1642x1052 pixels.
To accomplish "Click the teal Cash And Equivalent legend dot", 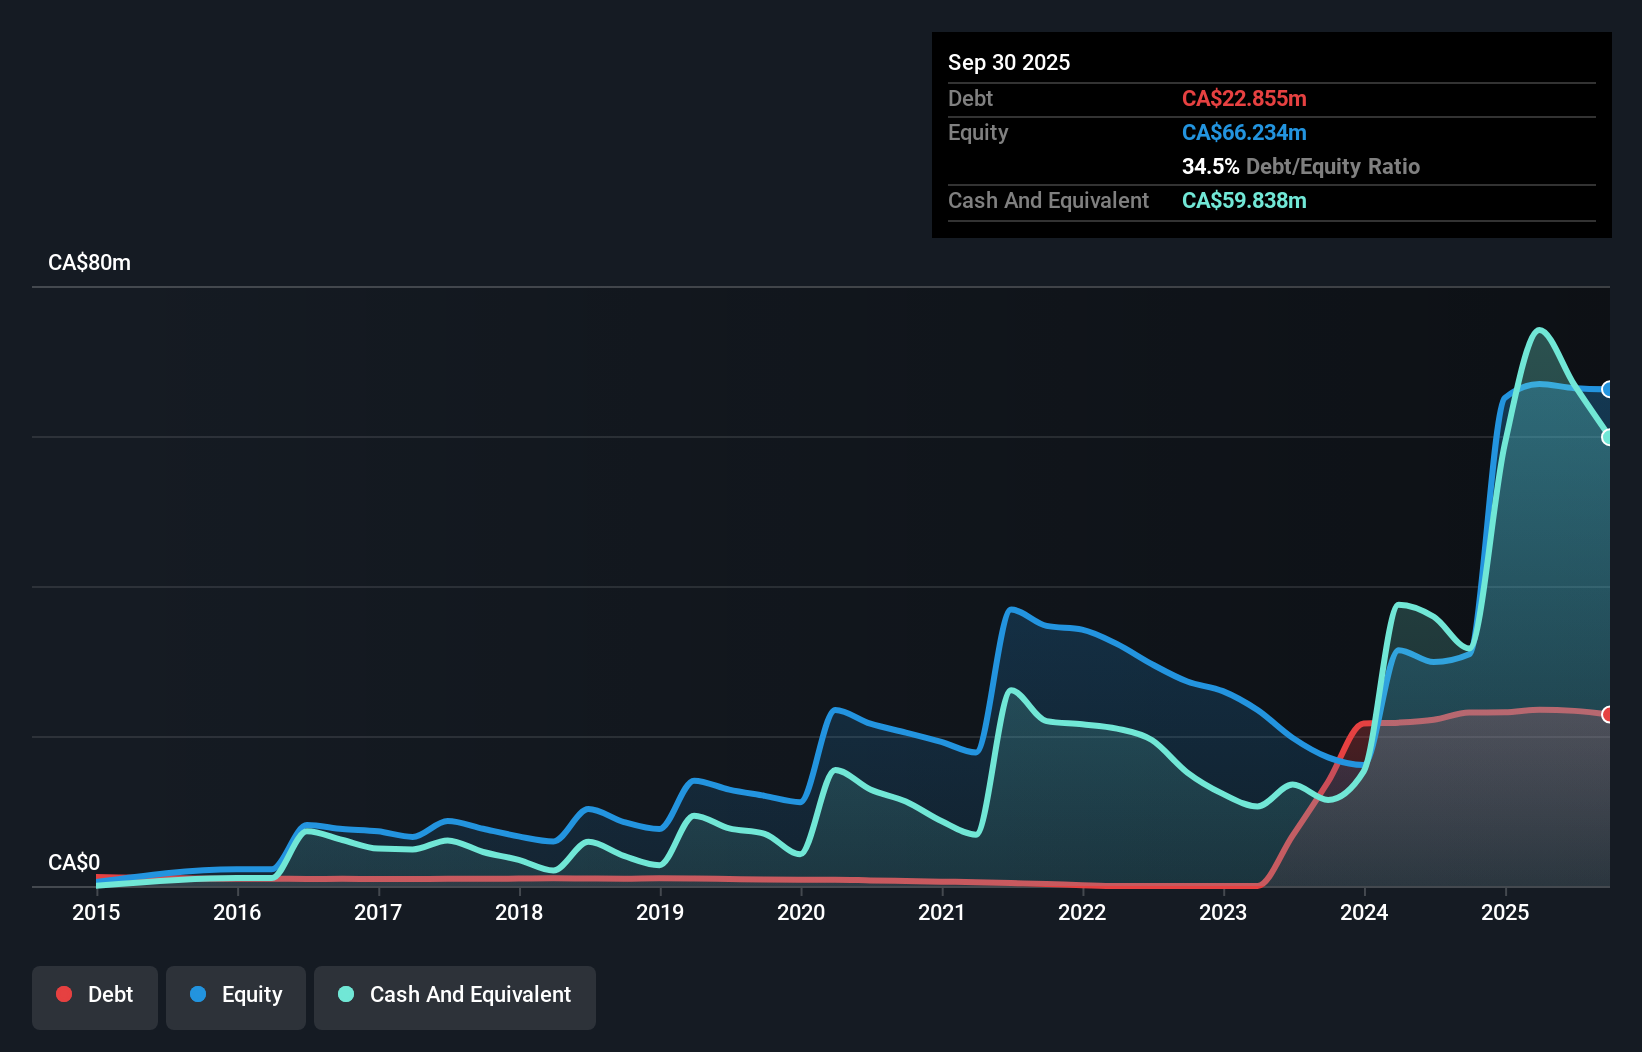I will (345, 994).
